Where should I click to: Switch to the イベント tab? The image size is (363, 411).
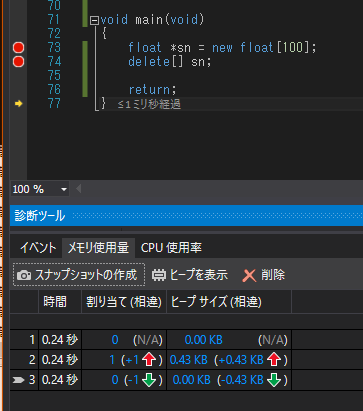click(x=38, y=248)
